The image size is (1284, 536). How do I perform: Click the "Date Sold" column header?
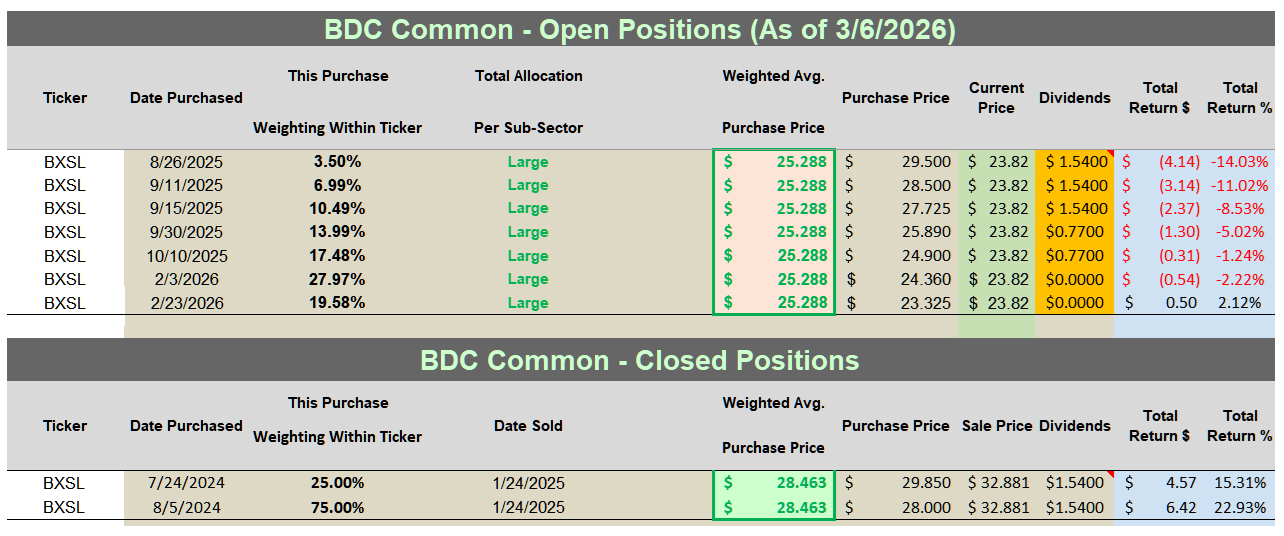click(528, 426)
